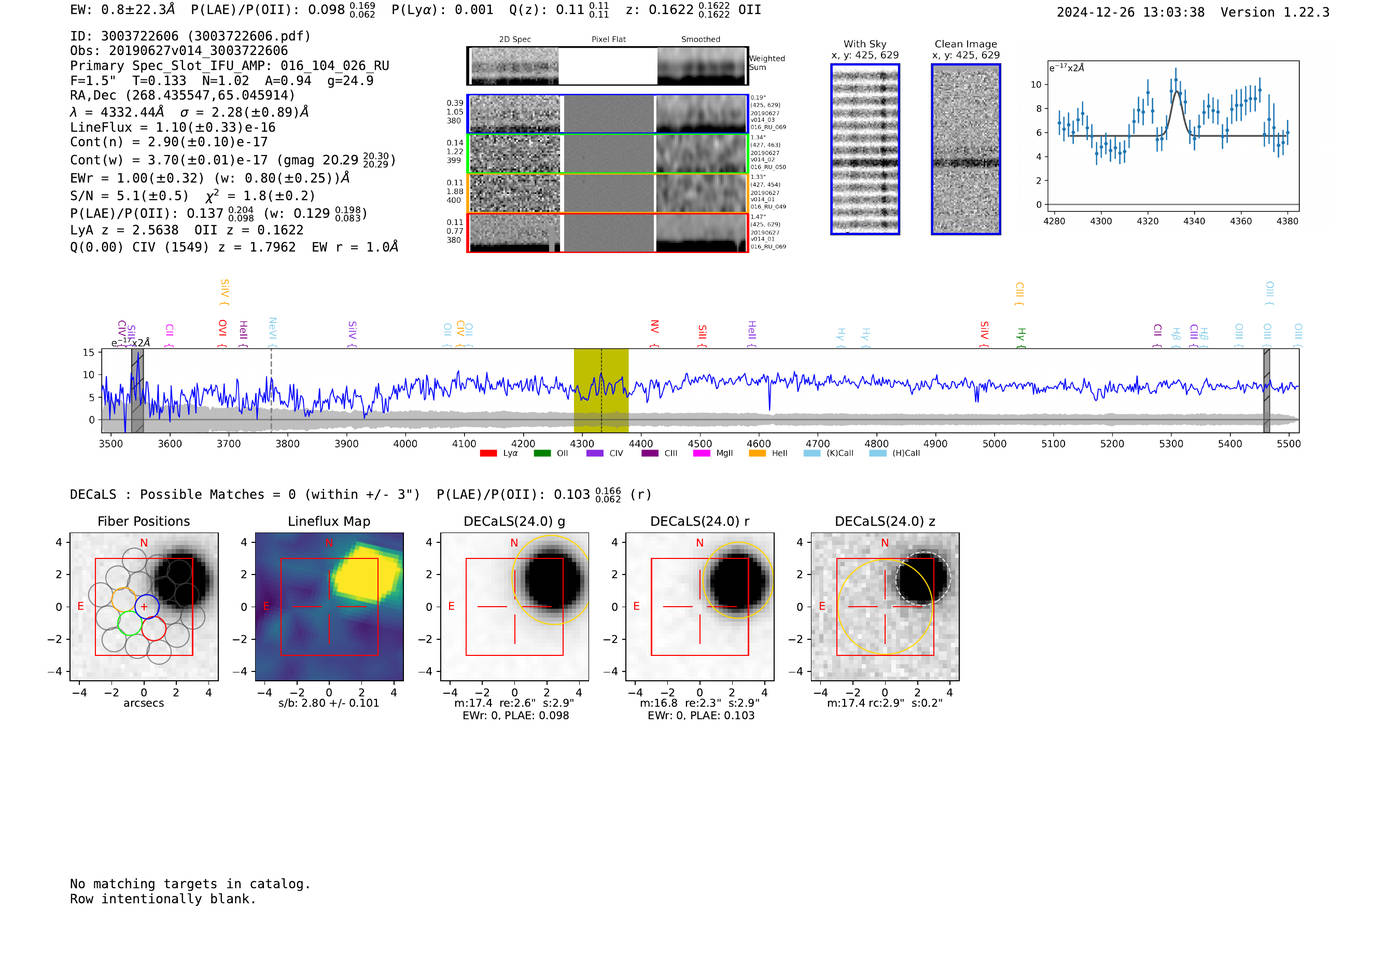Select the Primary Spec_Slot_IFU_AMP line
1400x953 pixels.
click(230, 66)
